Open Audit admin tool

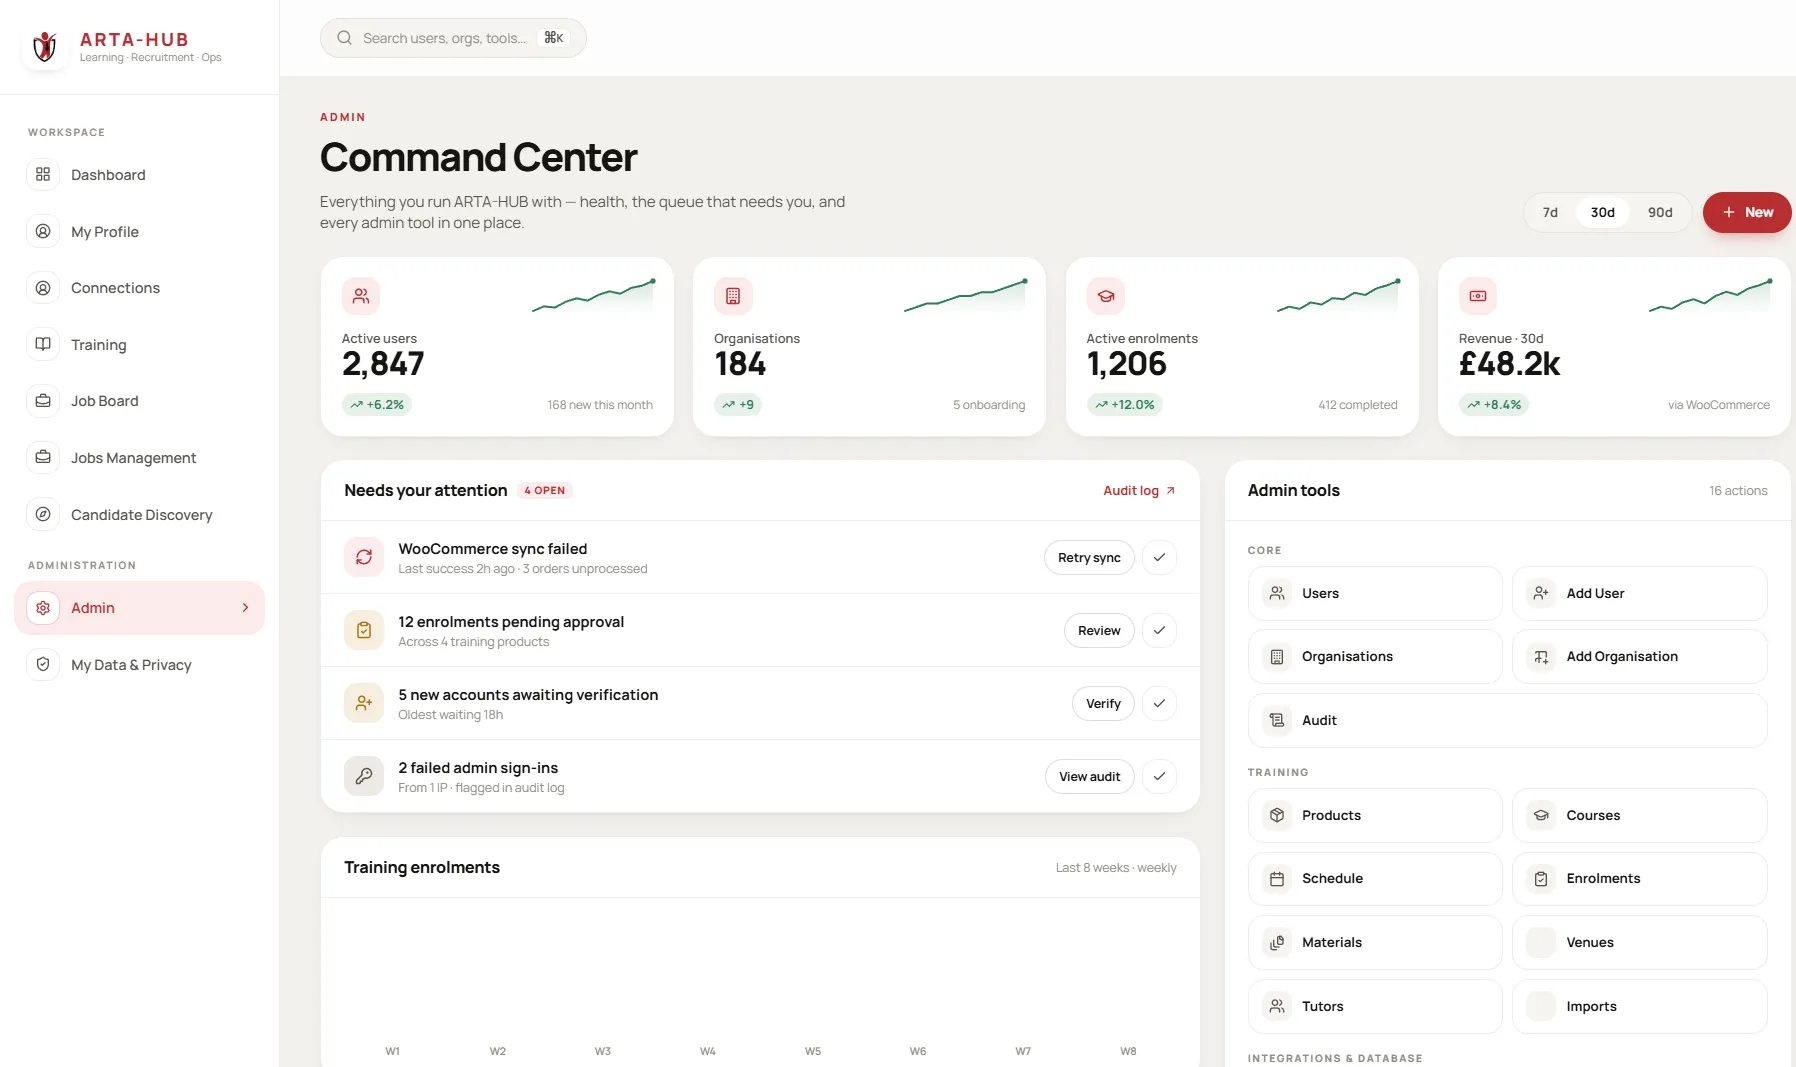tap(1507, 720)
